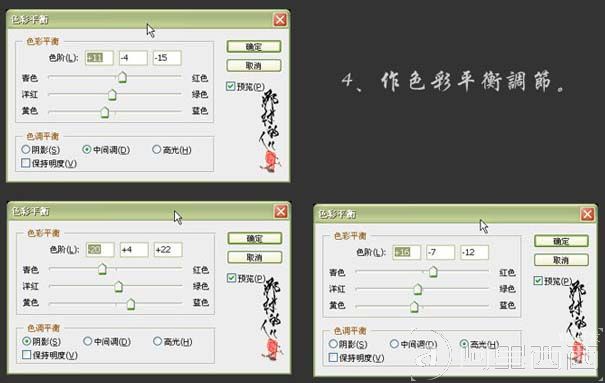Click 取消 in the shadows dialog
Screen dimensions: 605x383
(x=254, y=257)
